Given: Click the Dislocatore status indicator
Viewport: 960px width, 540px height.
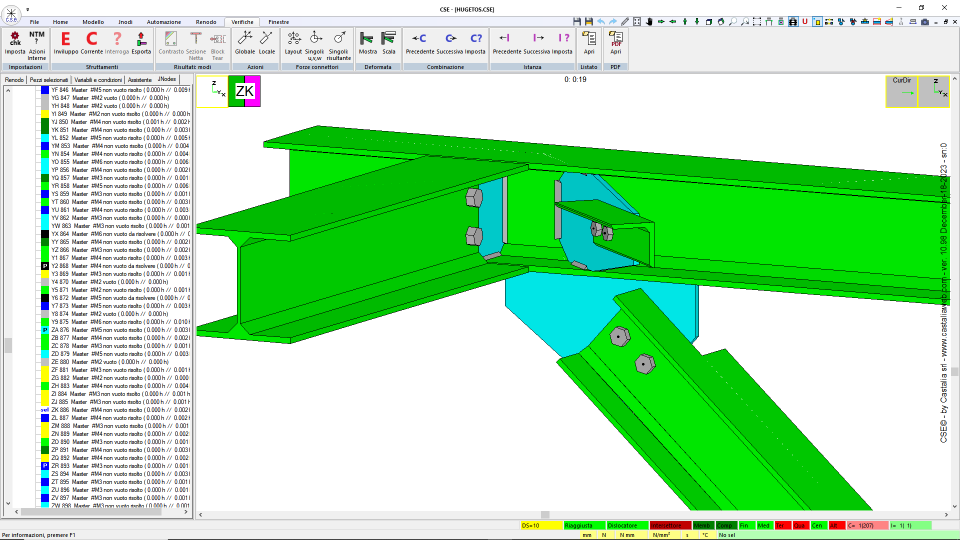Looking at the screenshot, I should (628, 525).
